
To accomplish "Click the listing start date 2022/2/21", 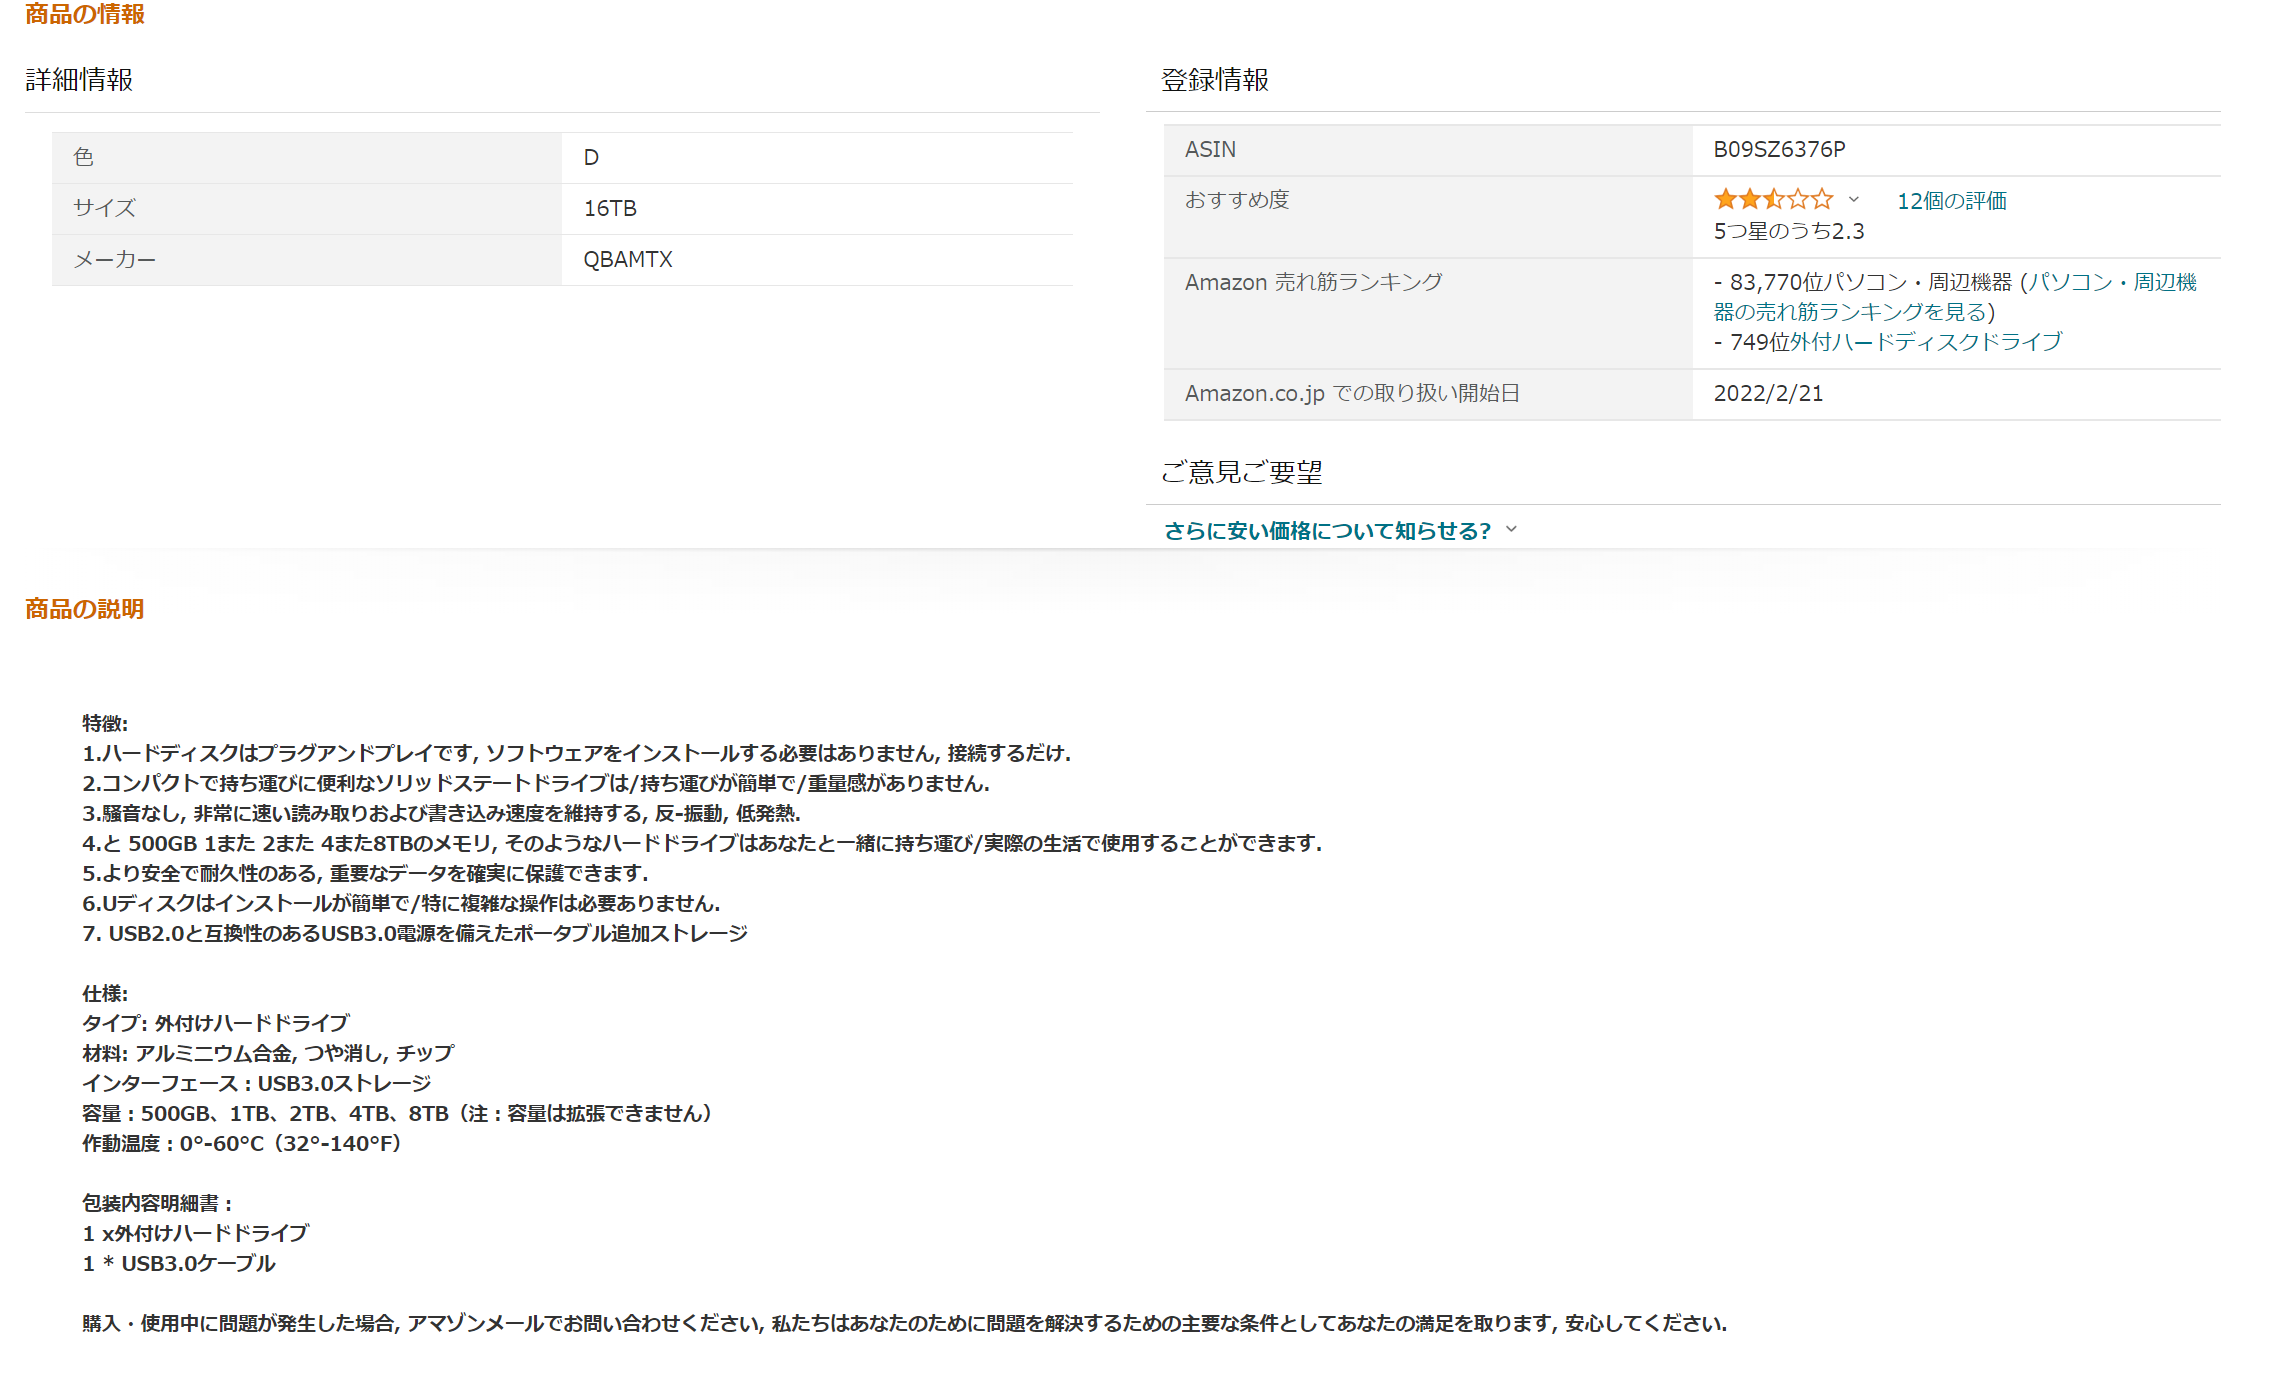I will coord(1768,393).
